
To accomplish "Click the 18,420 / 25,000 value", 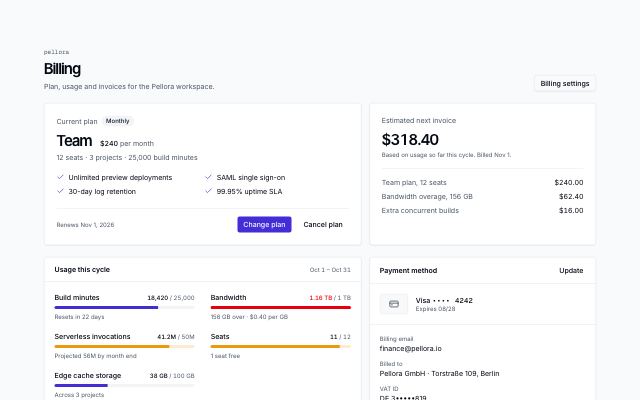I will [171, 298].
